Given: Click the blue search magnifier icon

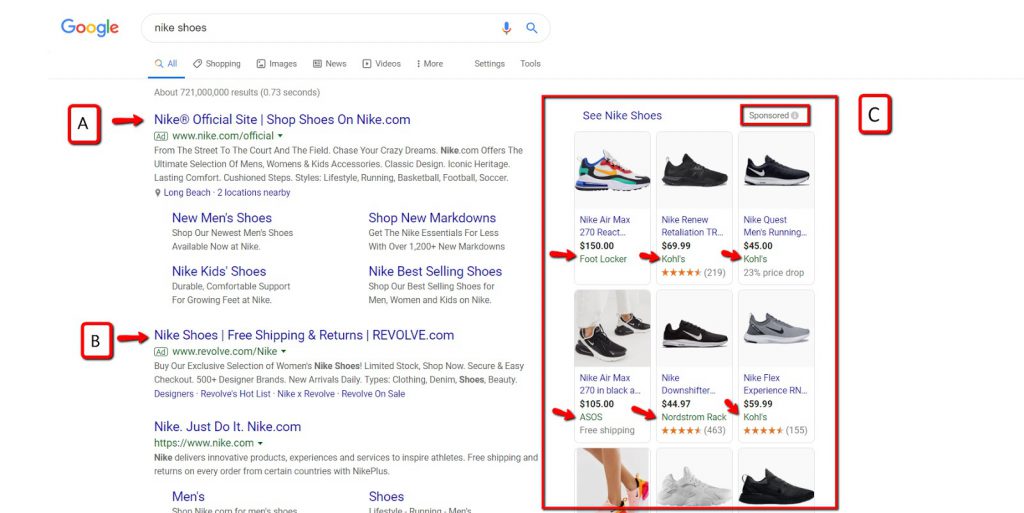Looking at the screenshot, I should coord(531,28).
